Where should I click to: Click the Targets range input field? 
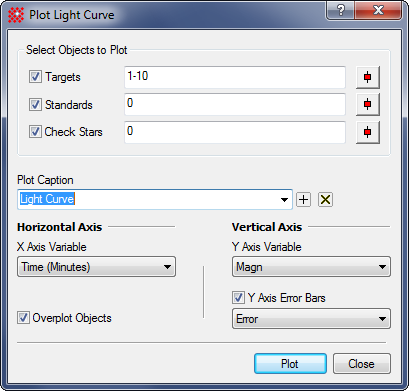coord(235,77)
